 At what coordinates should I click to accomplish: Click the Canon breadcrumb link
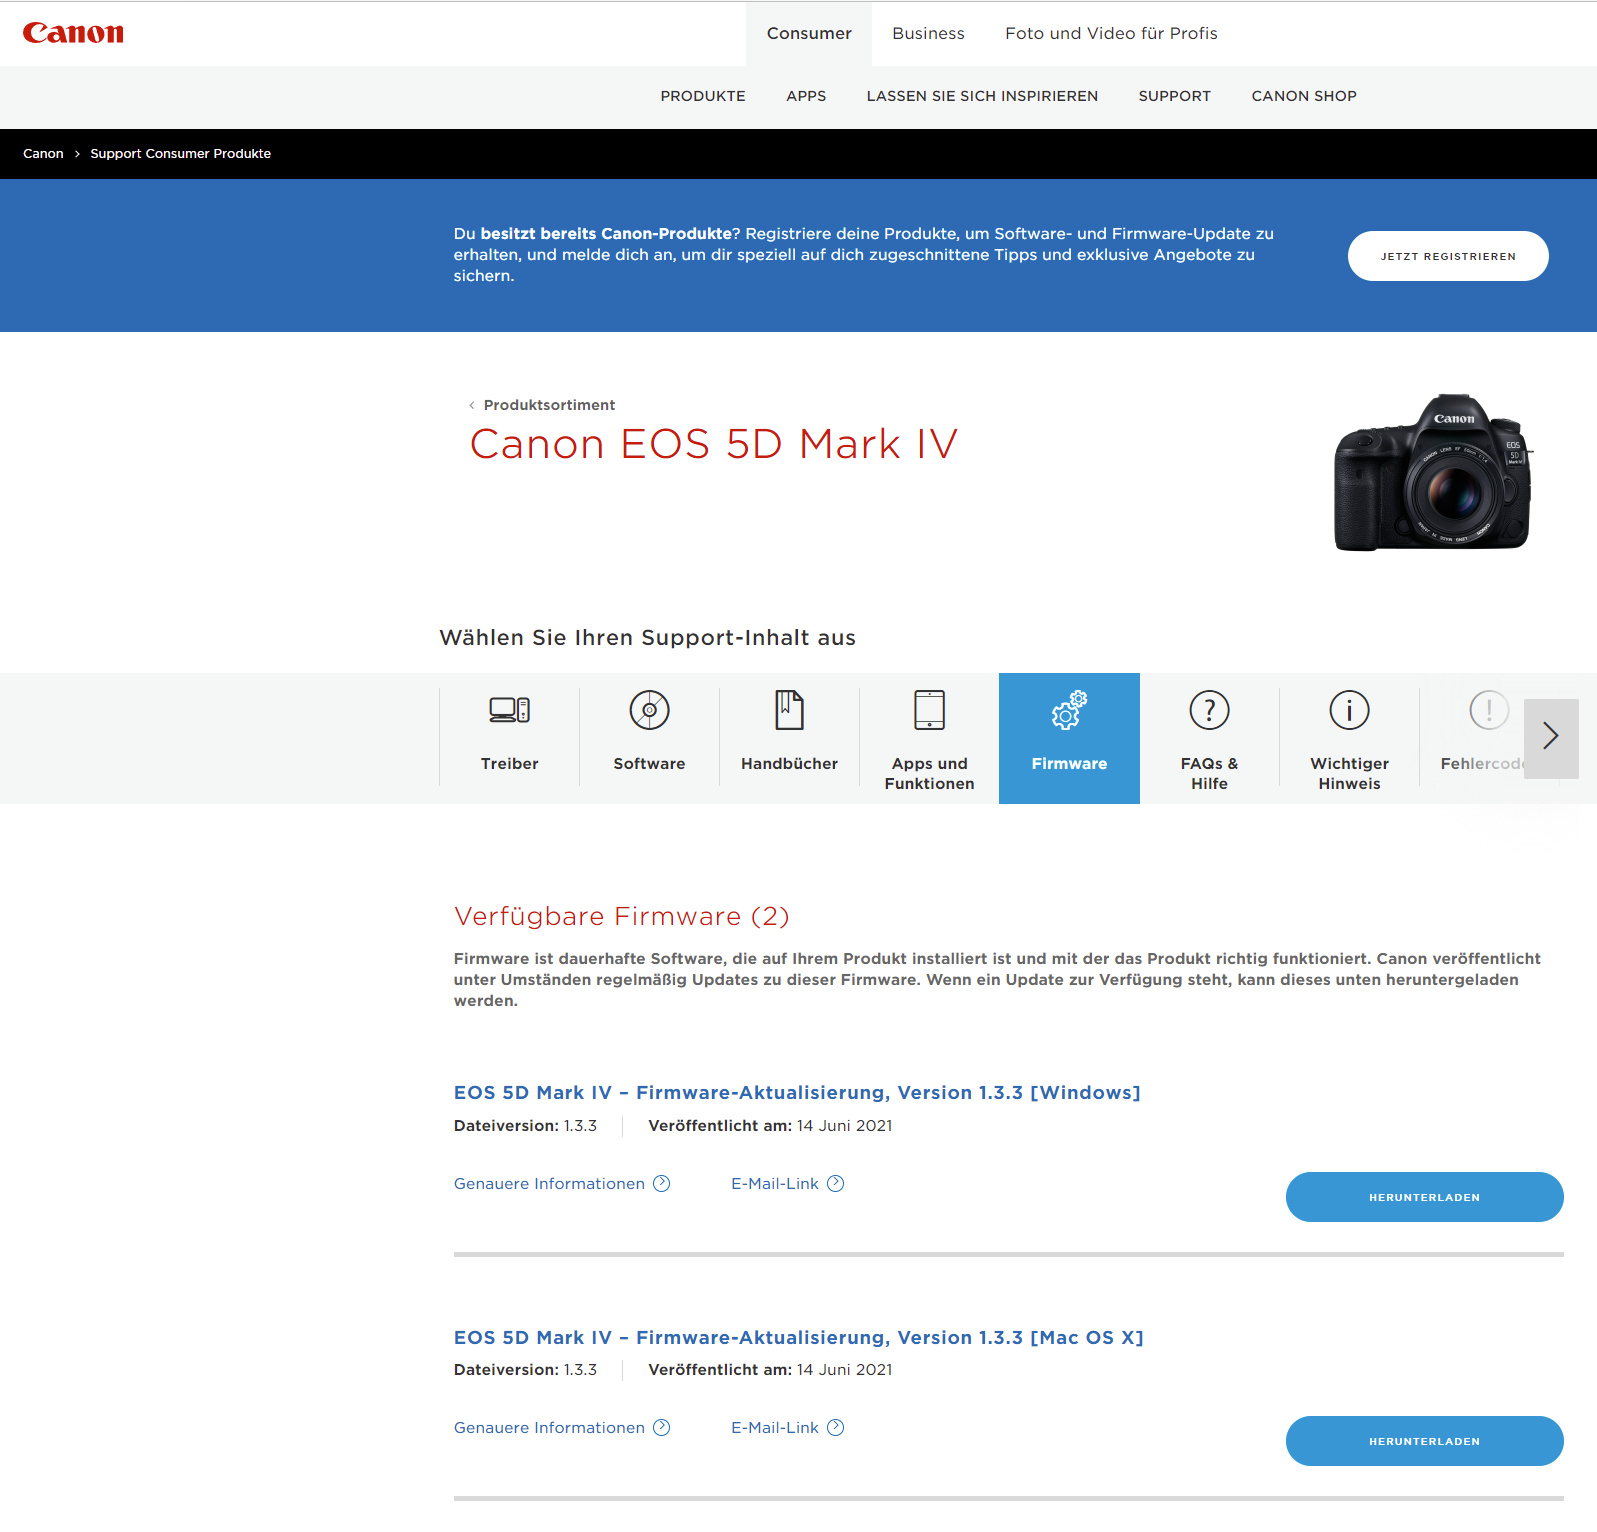click(x=43, y=153)
